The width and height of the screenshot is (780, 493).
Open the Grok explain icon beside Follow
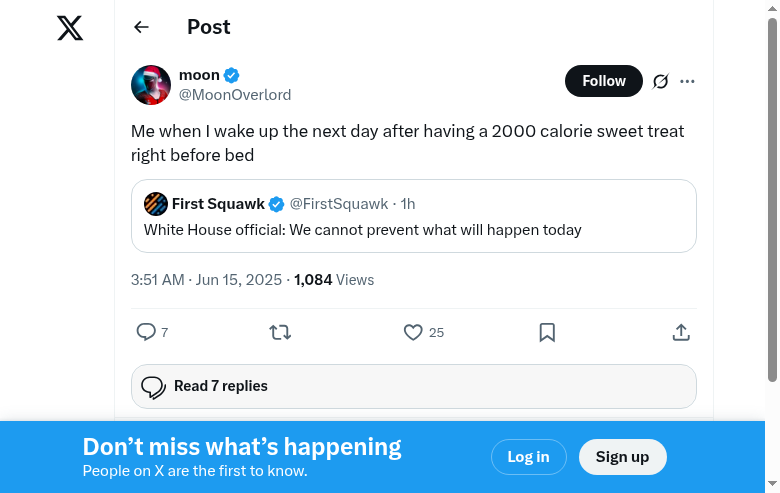660,81
